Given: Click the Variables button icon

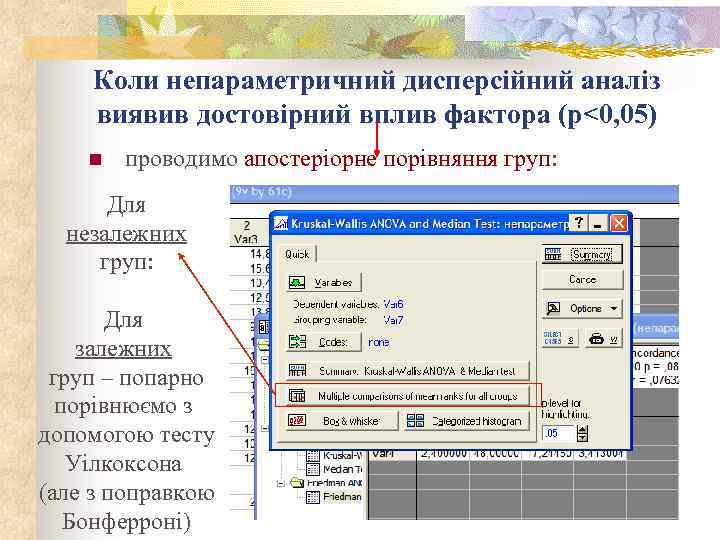Looking at the screenshot, I should click(297, 282).
